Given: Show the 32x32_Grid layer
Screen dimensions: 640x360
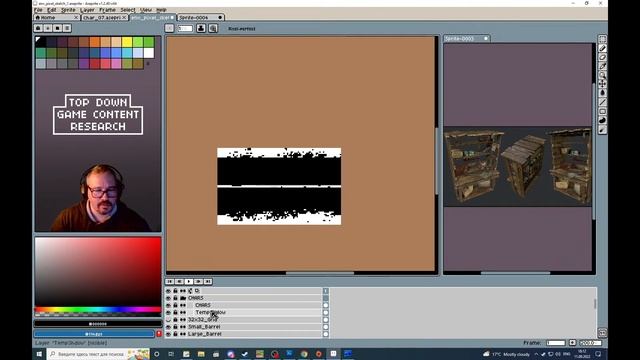Looking at the screenshot, I should [x=168, y=320].
